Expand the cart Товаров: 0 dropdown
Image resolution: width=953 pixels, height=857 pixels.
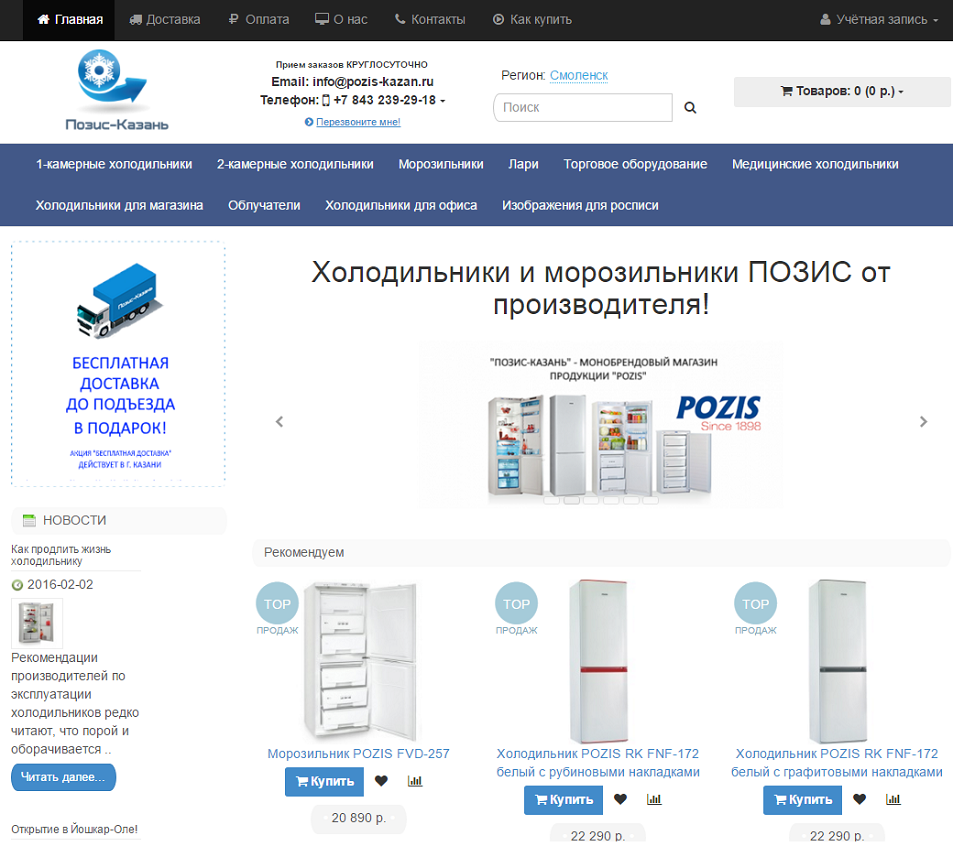point(842,91)
